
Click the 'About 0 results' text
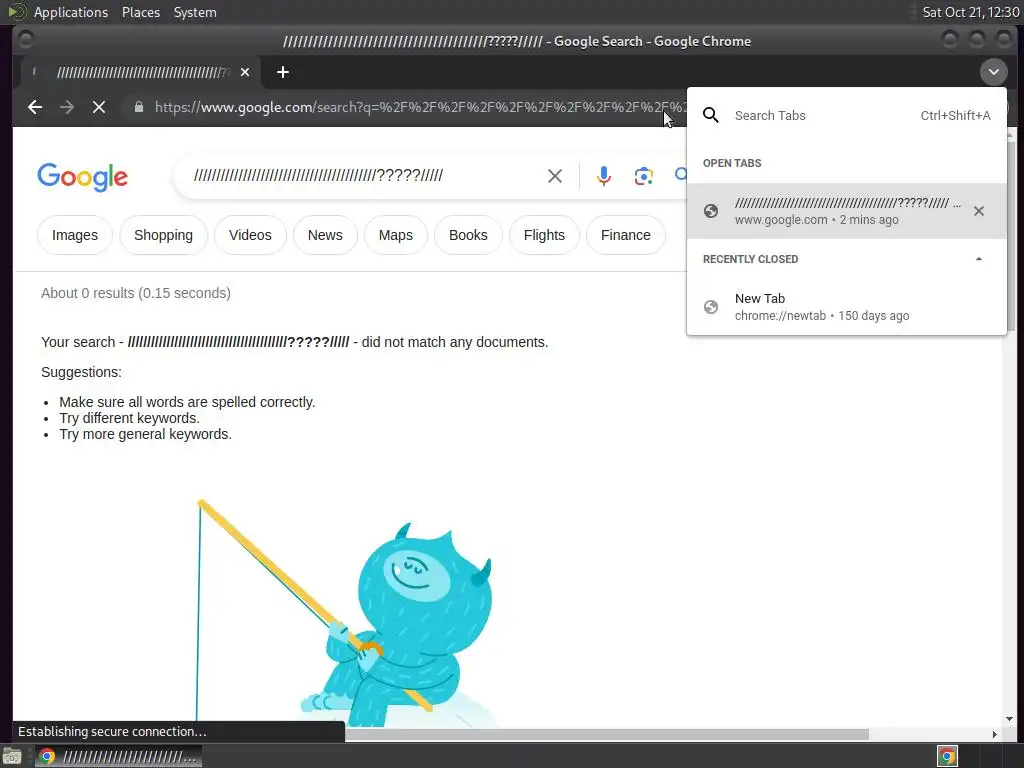(136, 293)
